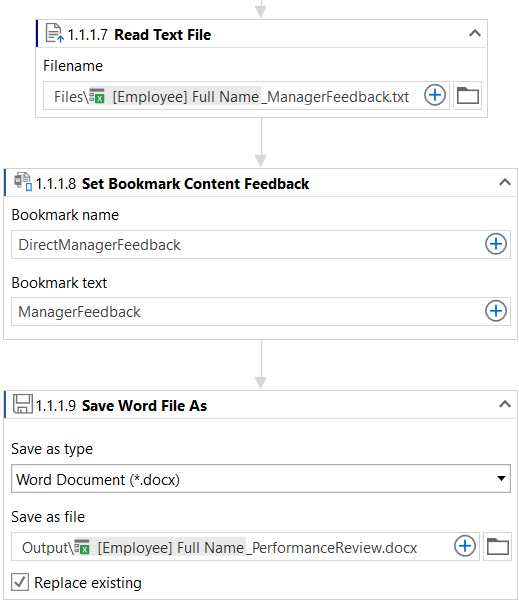Browse folder for Read Text File filename
The height and width of the screenshot is (601, 519).
[468, 95]
